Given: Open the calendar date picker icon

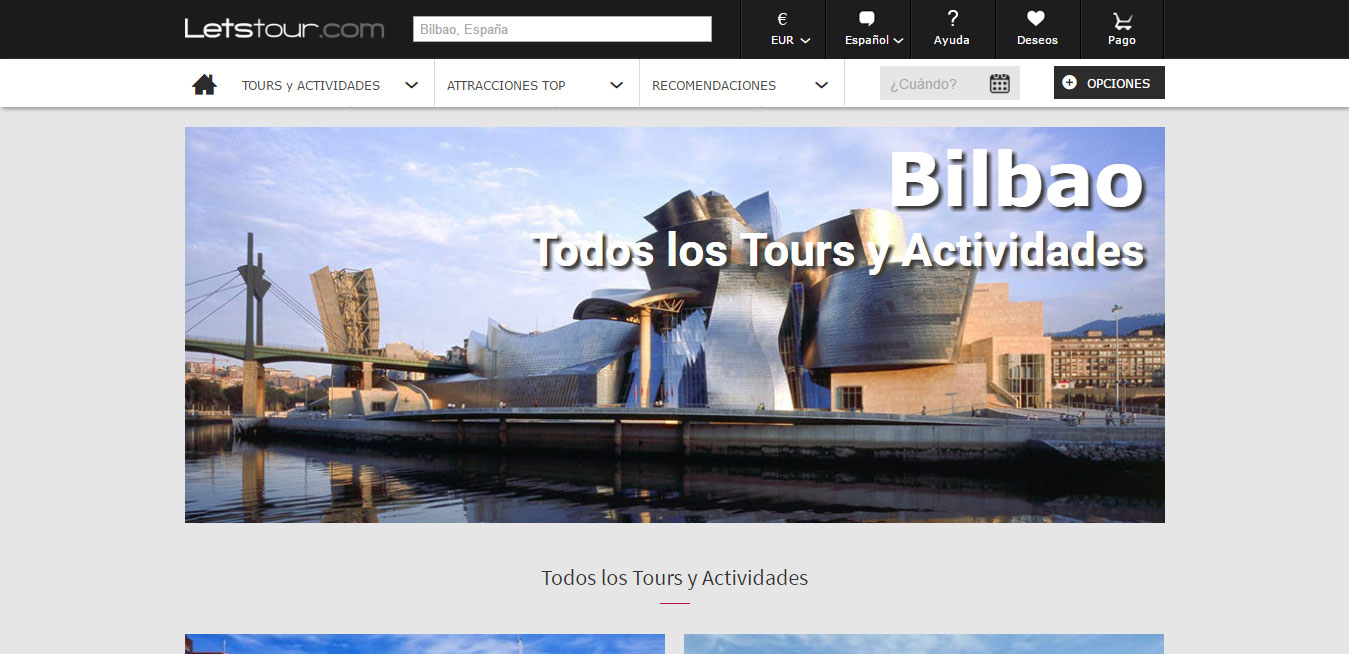Looking at the screenshot, I should (x=1000, y=84).
